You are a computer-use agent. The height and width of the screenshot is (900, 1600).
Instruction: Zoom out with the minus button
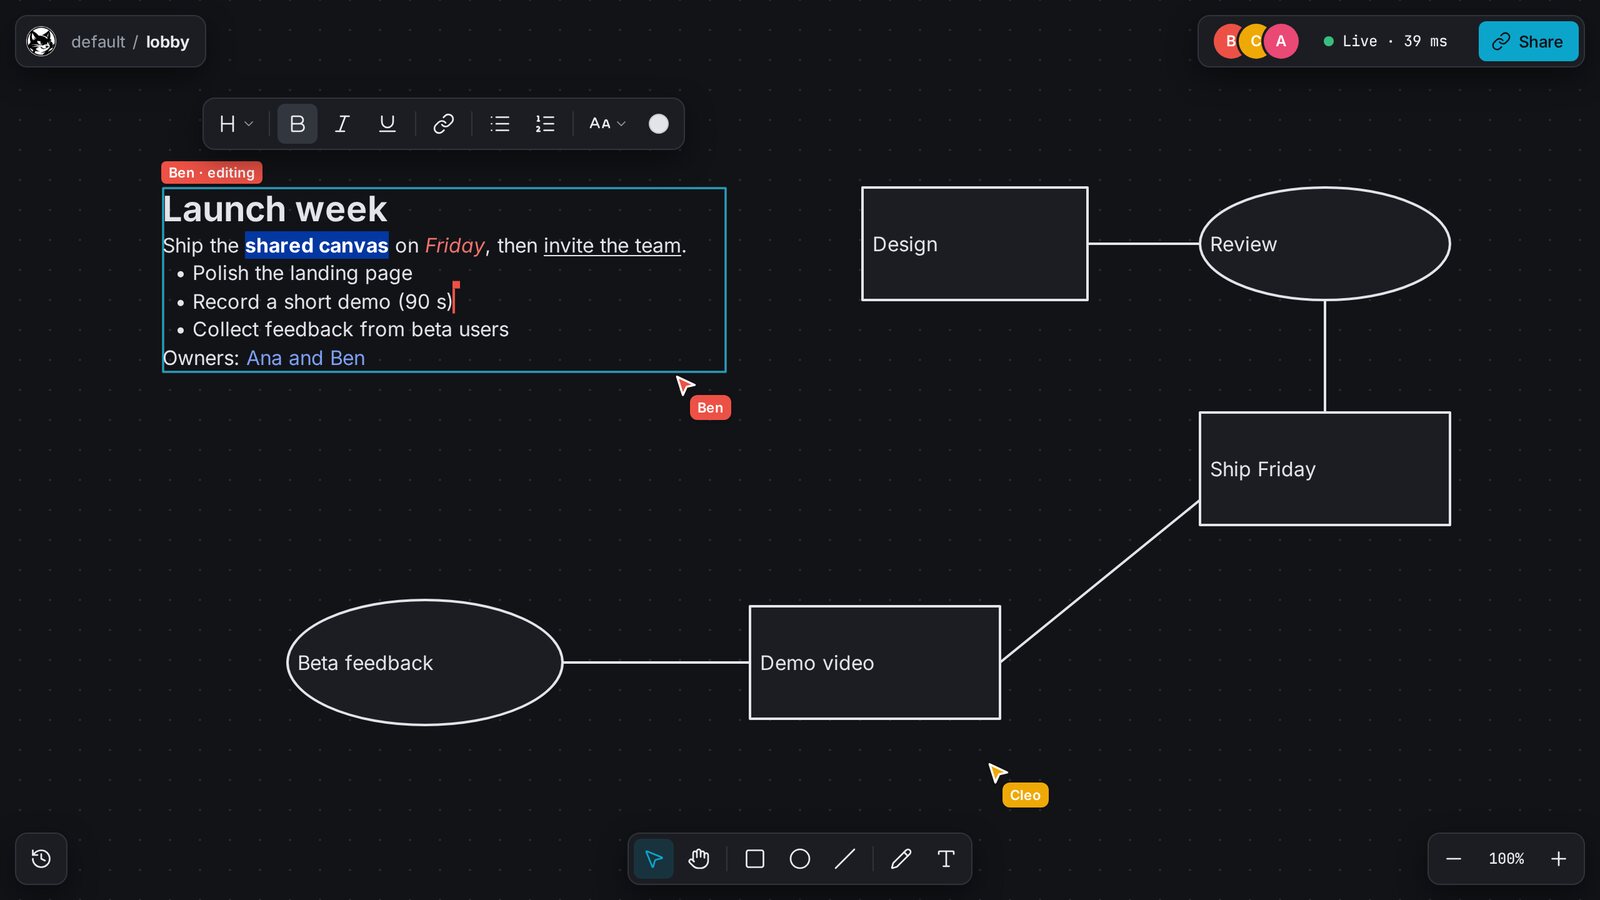point(1454,859)
